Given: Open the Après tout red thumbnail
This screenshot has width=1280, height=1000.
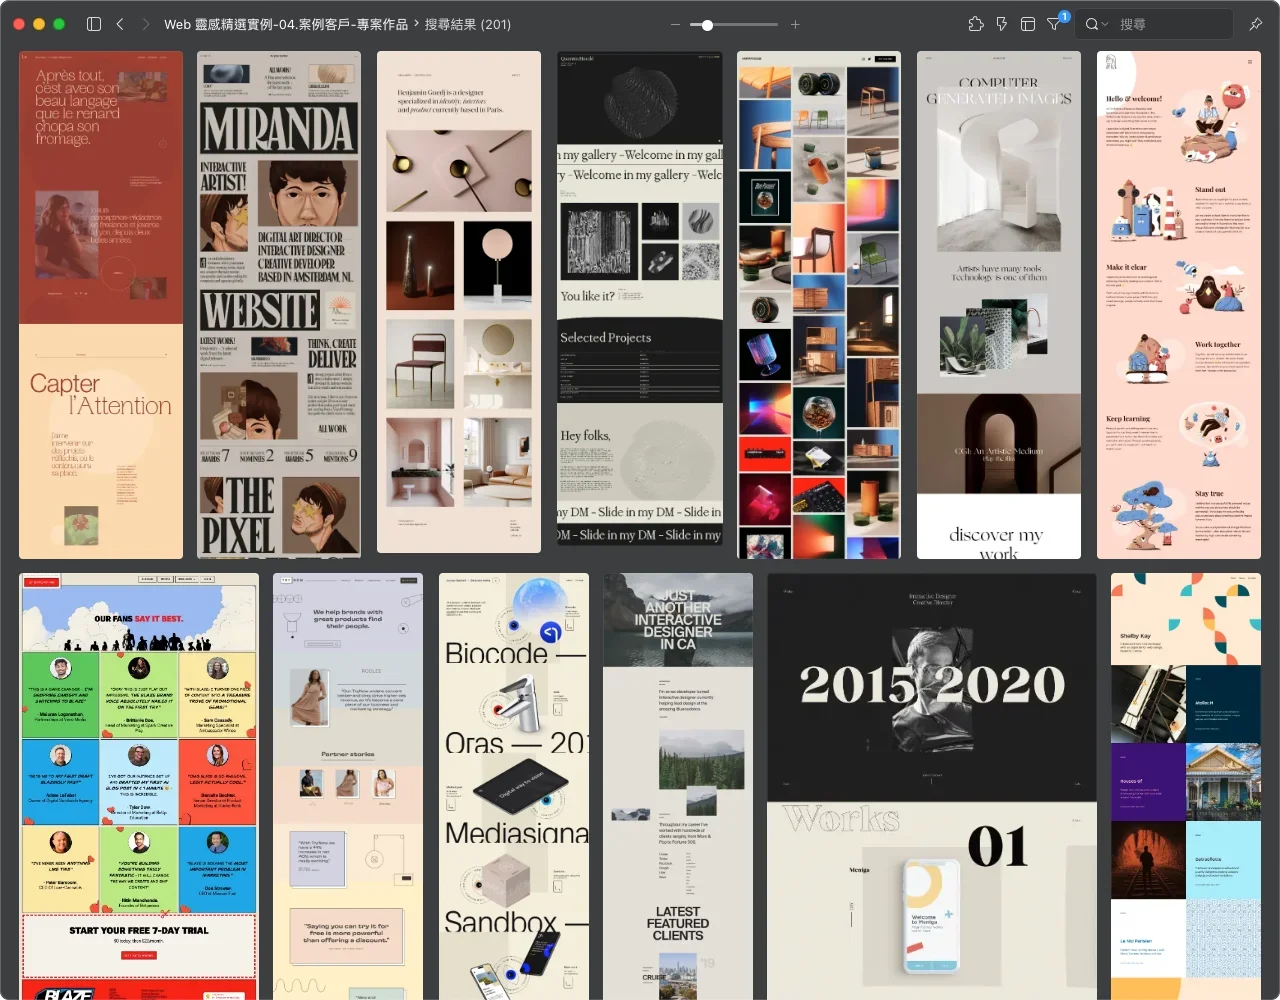Looking at the screenshot, I should 101,305.
